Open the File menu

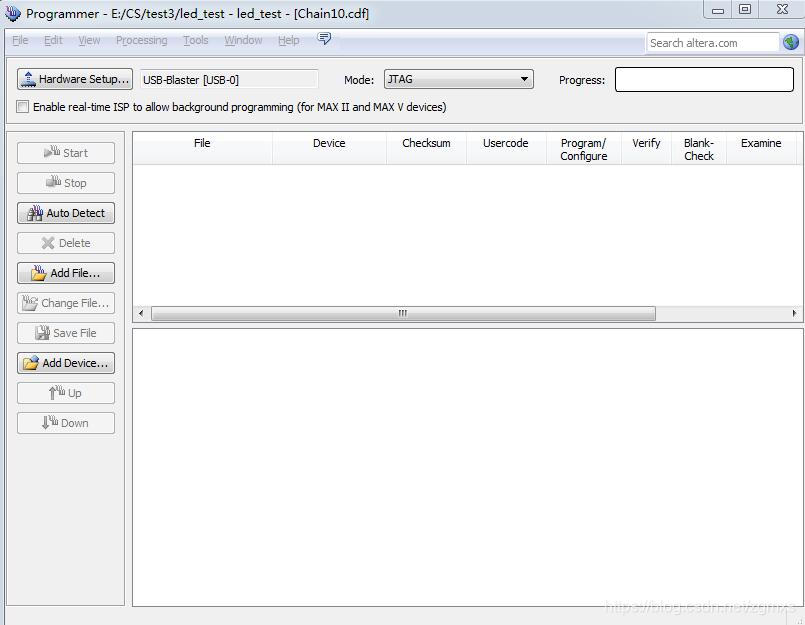point(20,40)
